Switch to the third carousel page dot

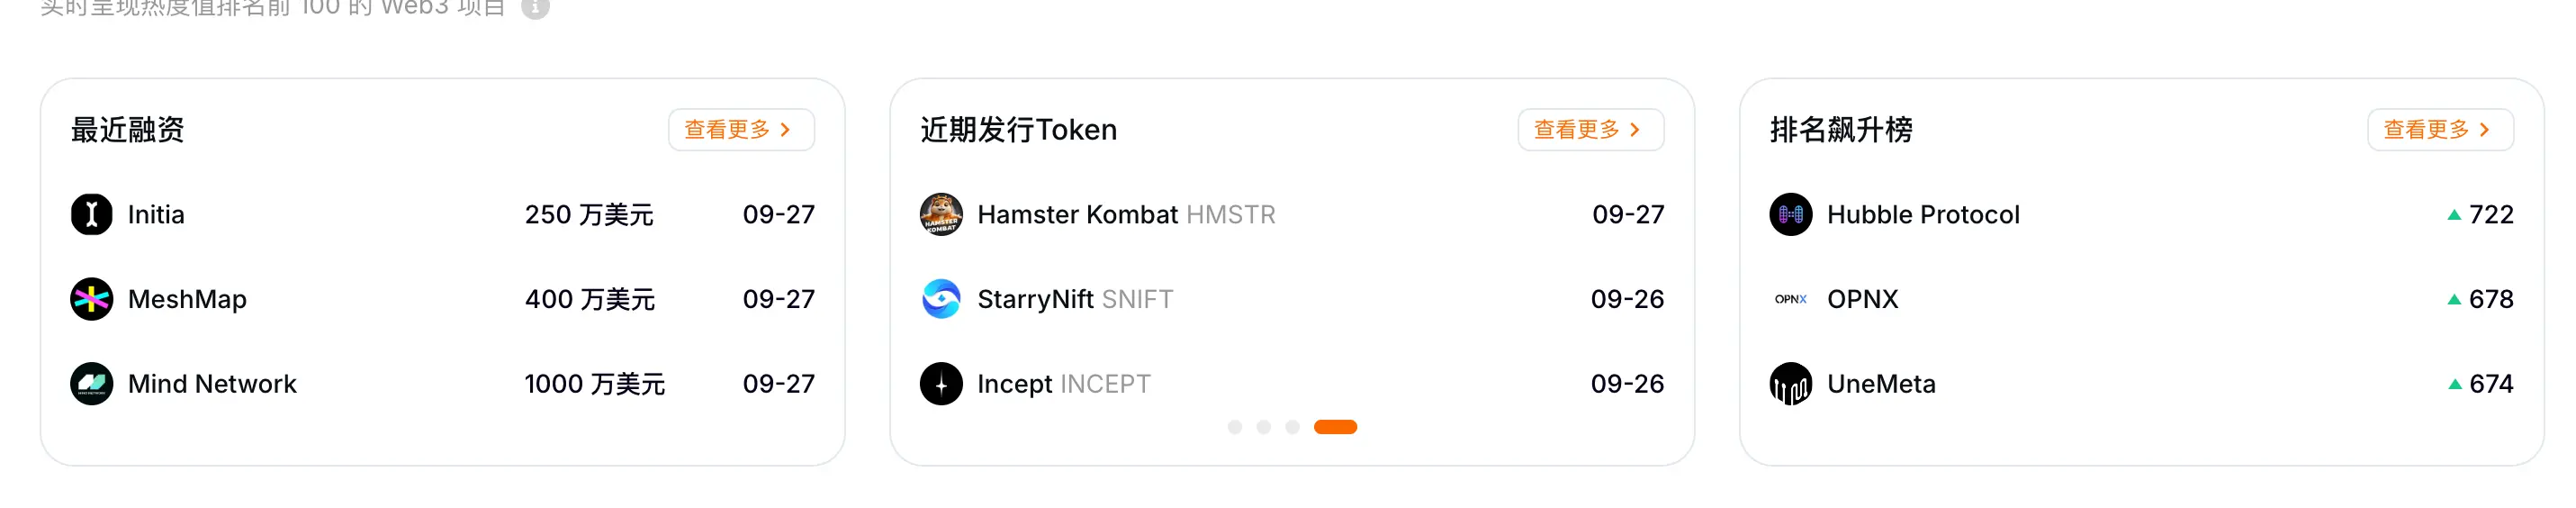1292,427
